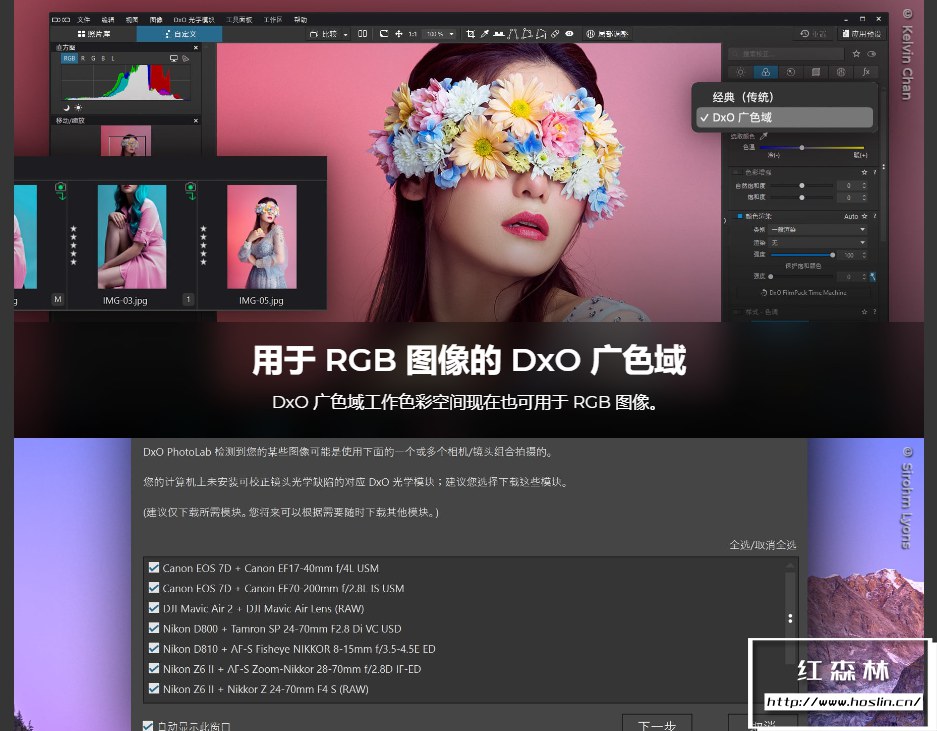This screenshot has height=731, width=937.
Task: Choose DxO 广色域 wide gamut option
Action: pyautogui.click(x=784, y=117)
